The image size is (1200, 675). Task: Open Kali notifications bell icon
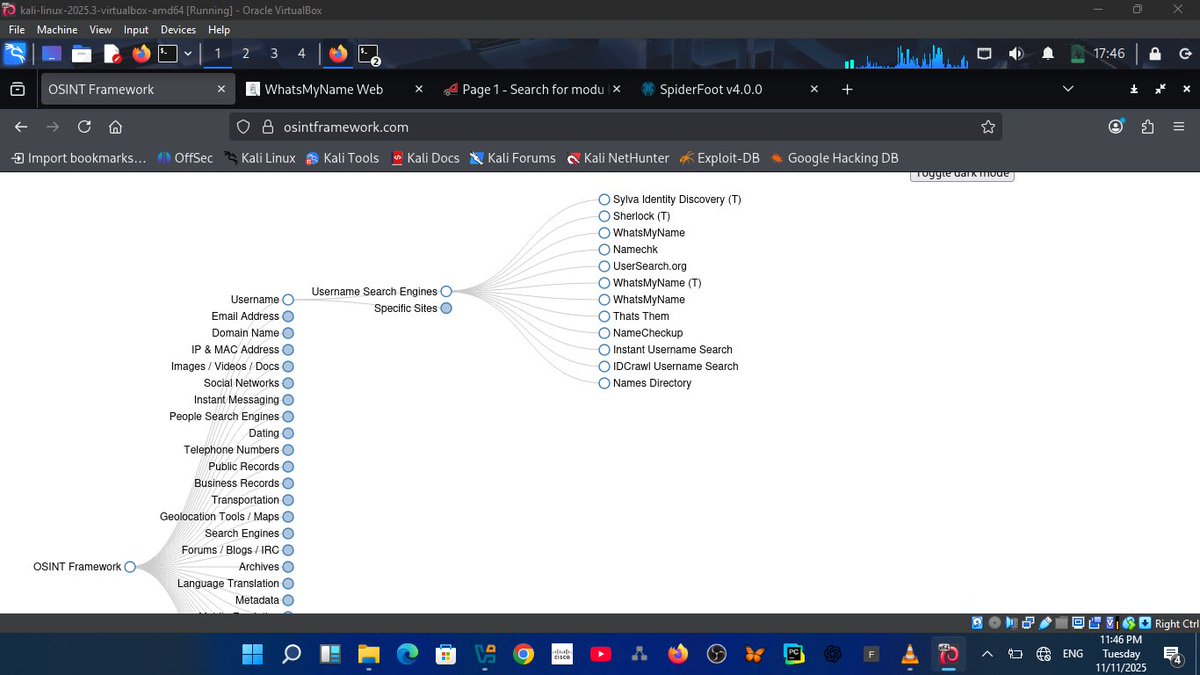pyautogui.click(x=1048, y=53)
